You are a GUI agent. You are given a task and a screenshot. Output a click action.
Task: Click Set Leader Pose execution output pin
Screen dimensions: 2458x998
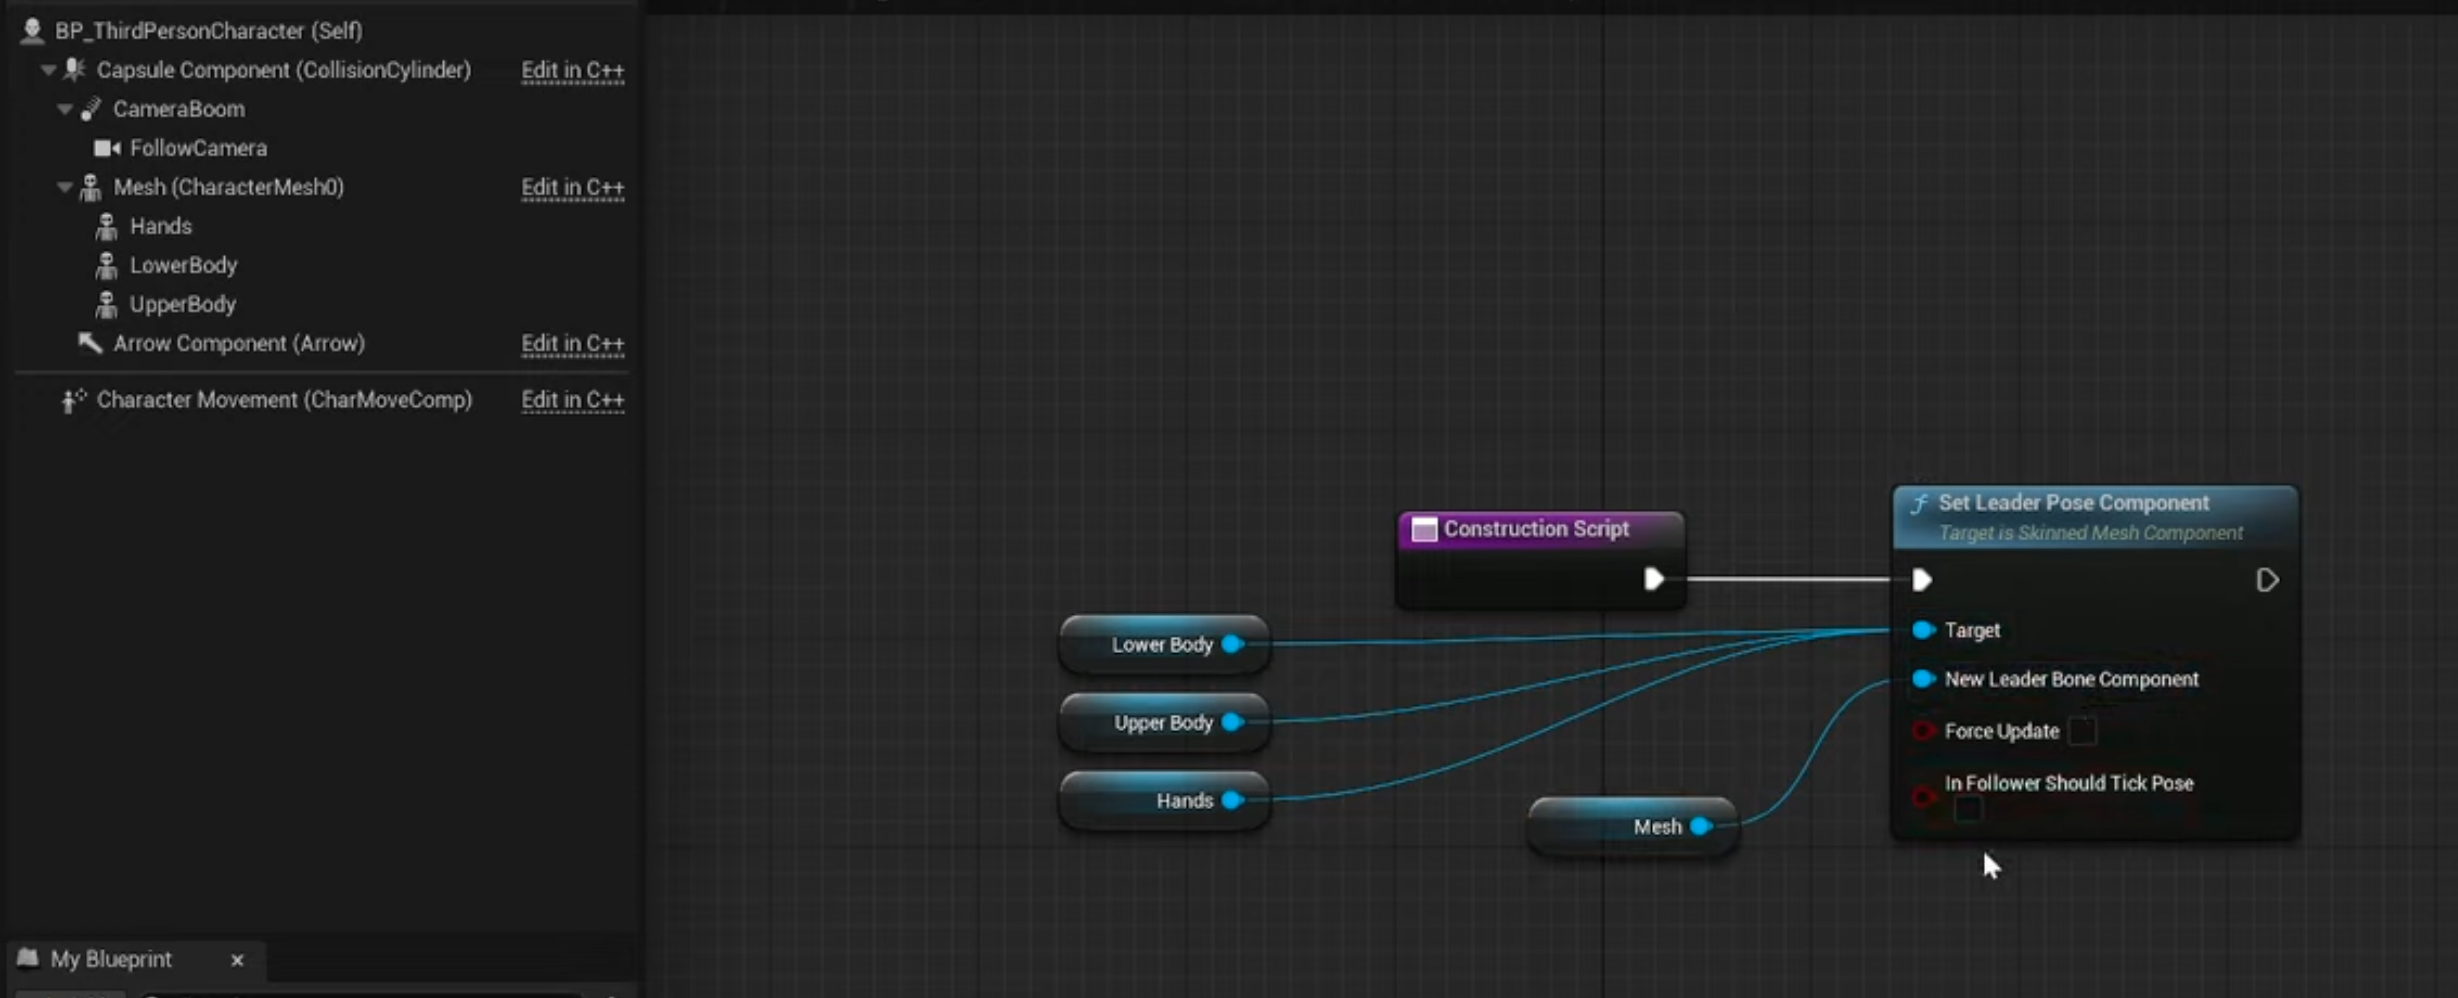pyautogui.click(x=2267, y=580)
